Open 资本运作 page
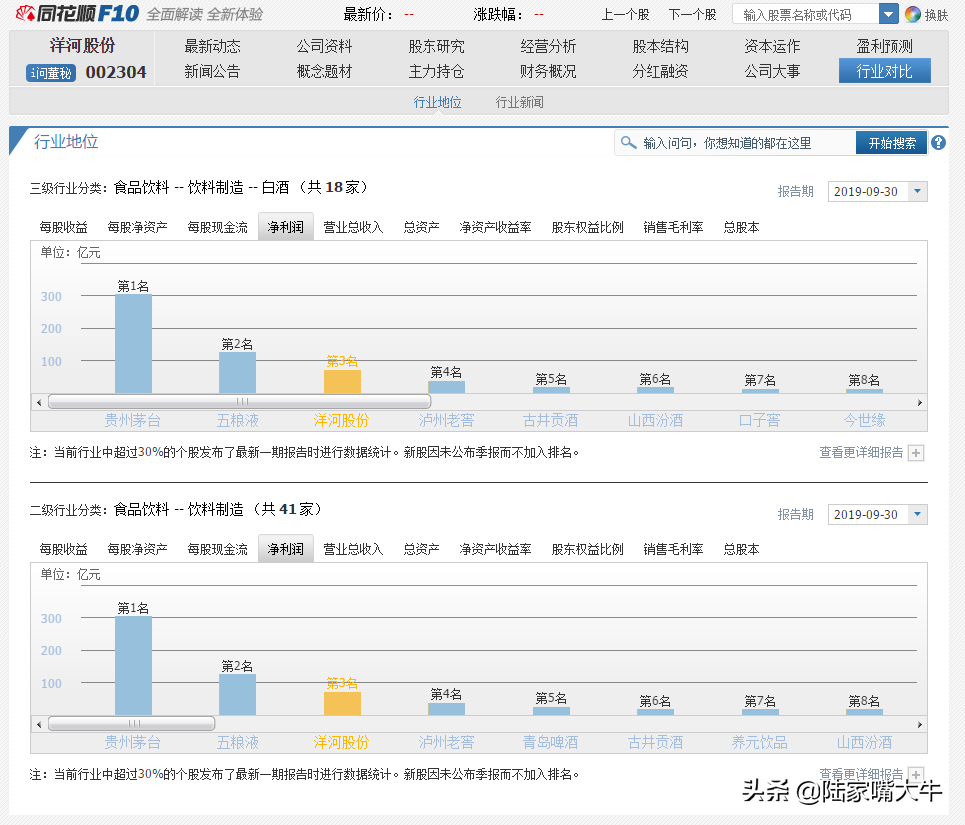 (x=772, y=46)
